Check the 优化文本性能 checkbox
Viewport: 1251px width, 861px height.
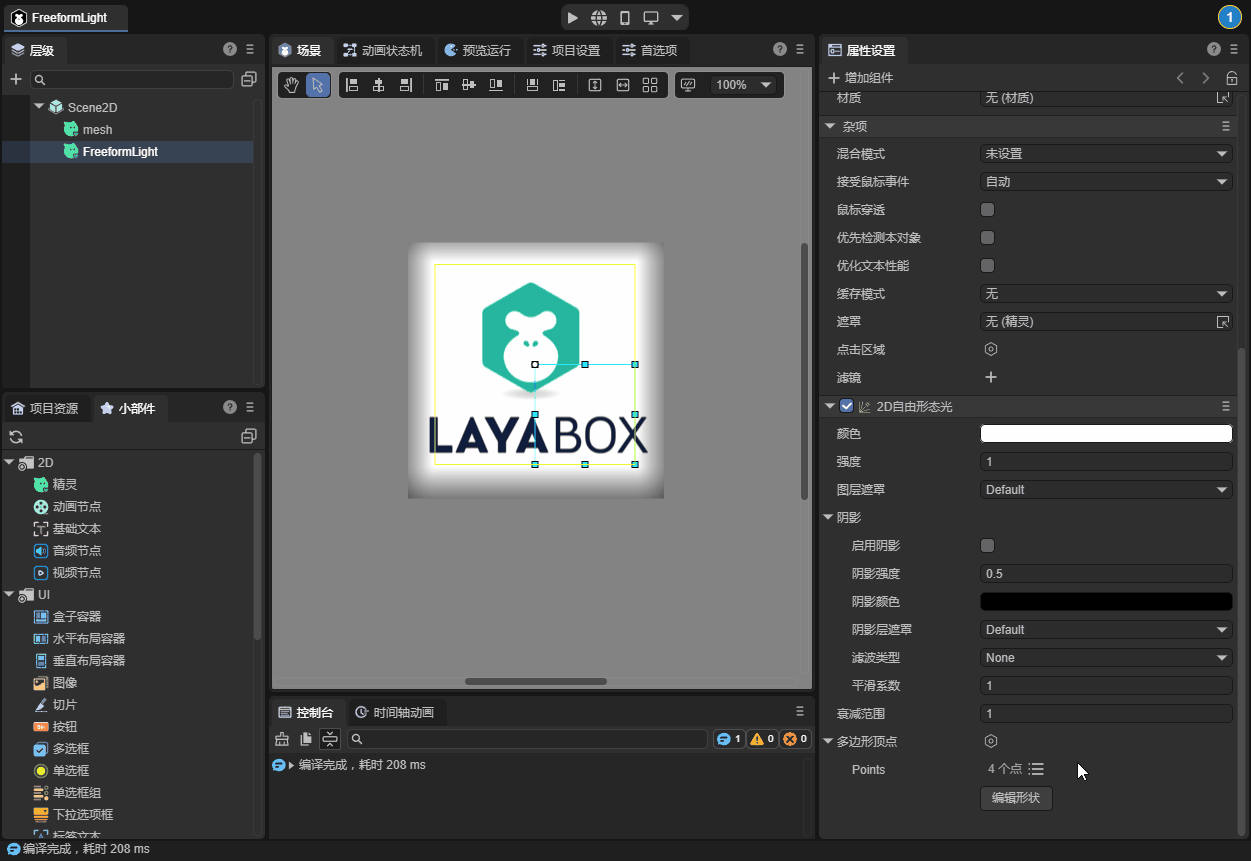point(987,266)
